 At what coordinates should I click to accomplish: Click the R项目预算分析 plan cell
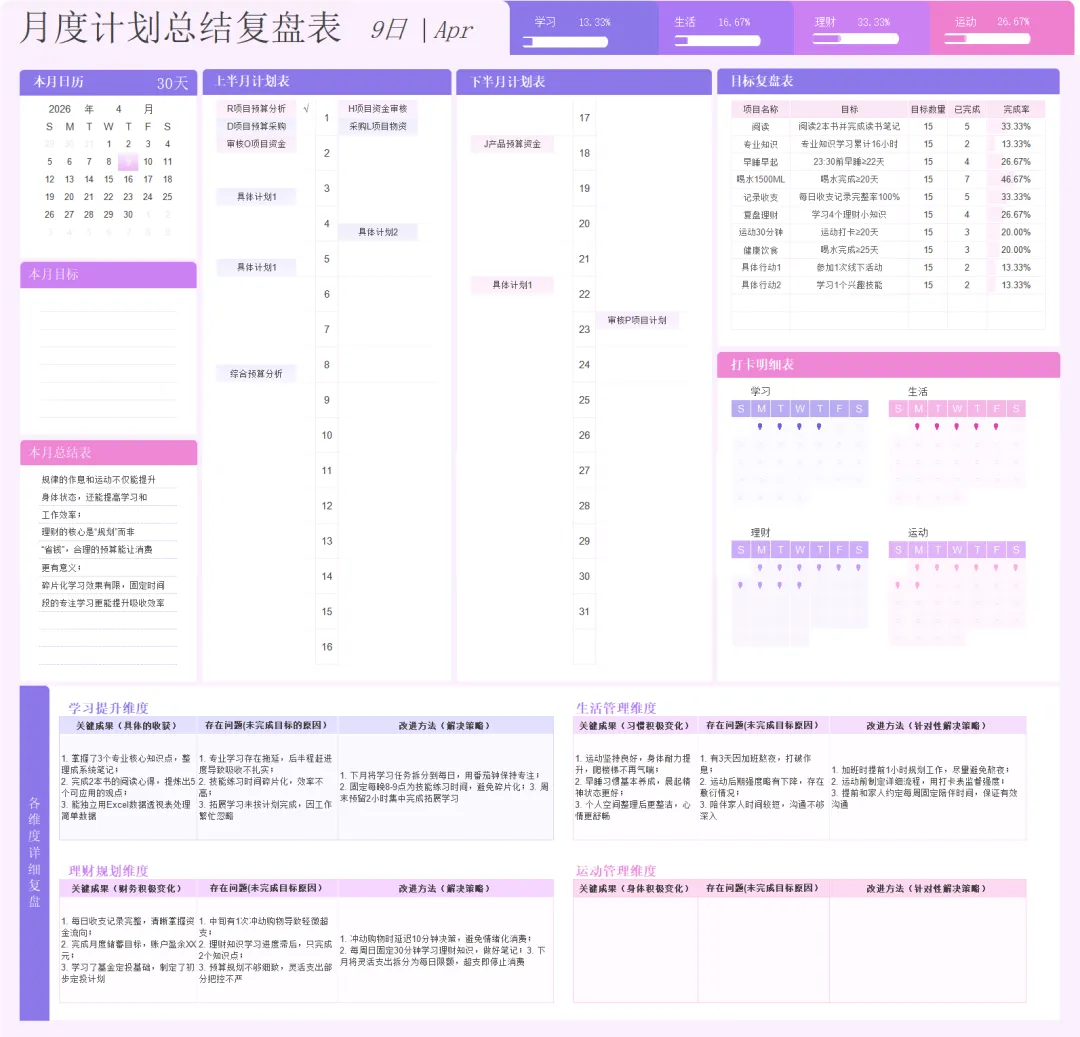(256, 109)
